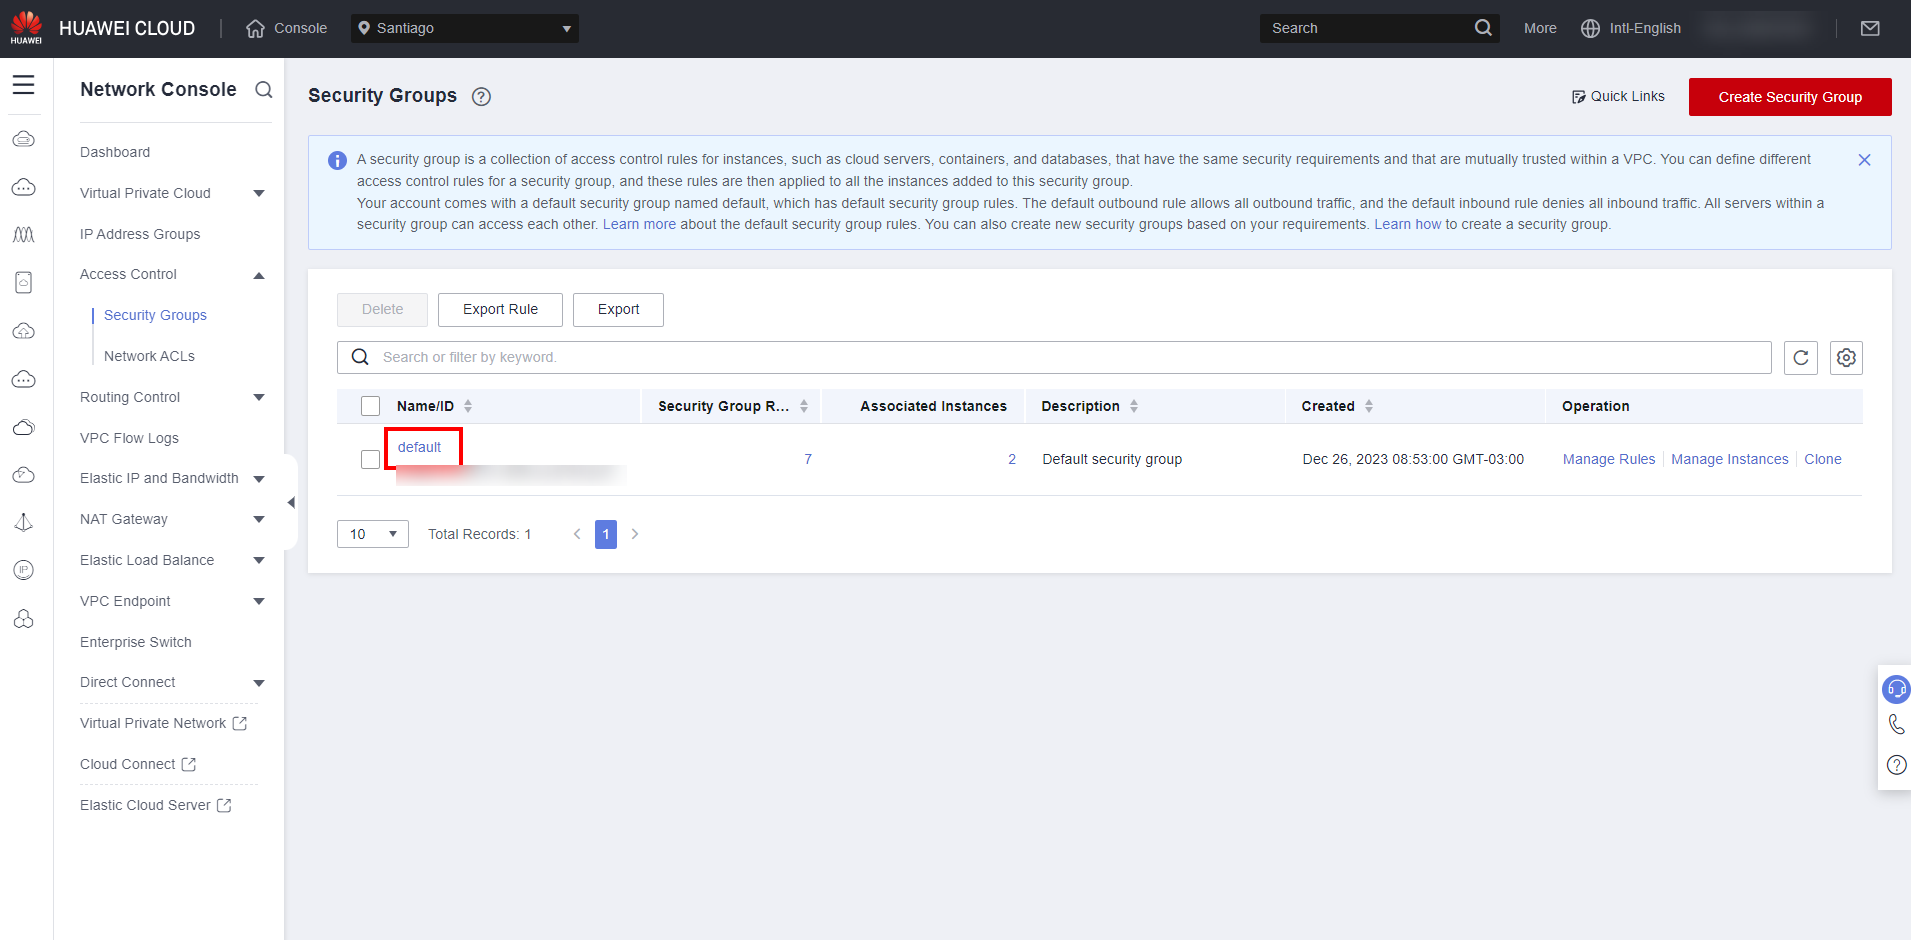1911x940 pixels.
Task: Click the Create Security Group button
Action: (x=1789, y=97)
